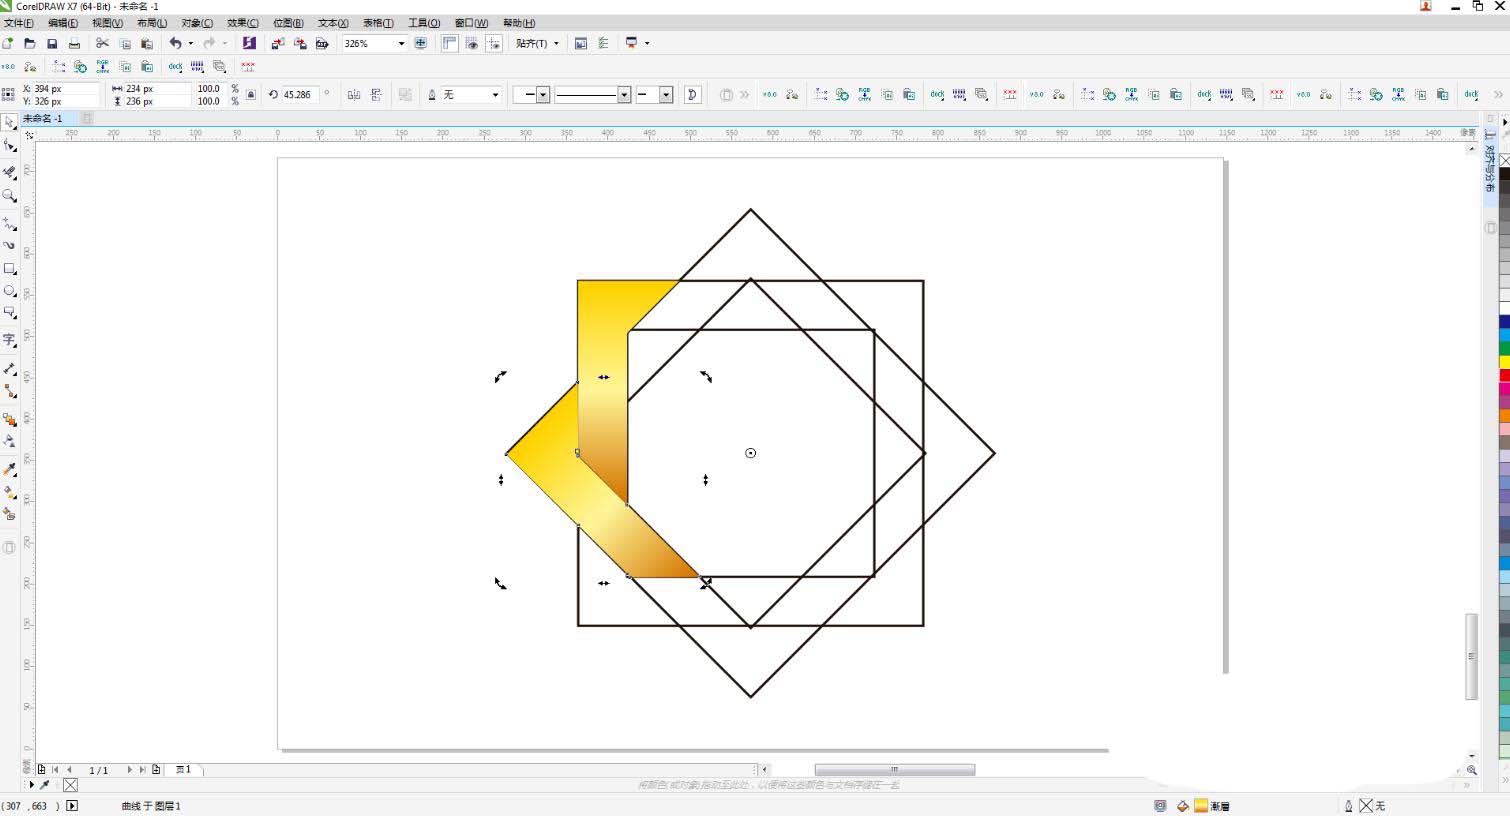Activate the Zoom magnifier tool in the toolbox
This screenshot has width=1510, height=816.
coord(10,196)
